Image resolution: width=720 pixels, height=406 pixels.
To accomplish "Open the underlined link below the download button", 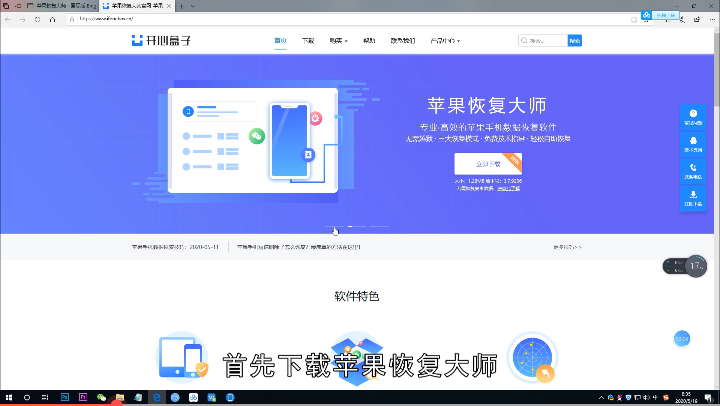I will click(508, 188).
